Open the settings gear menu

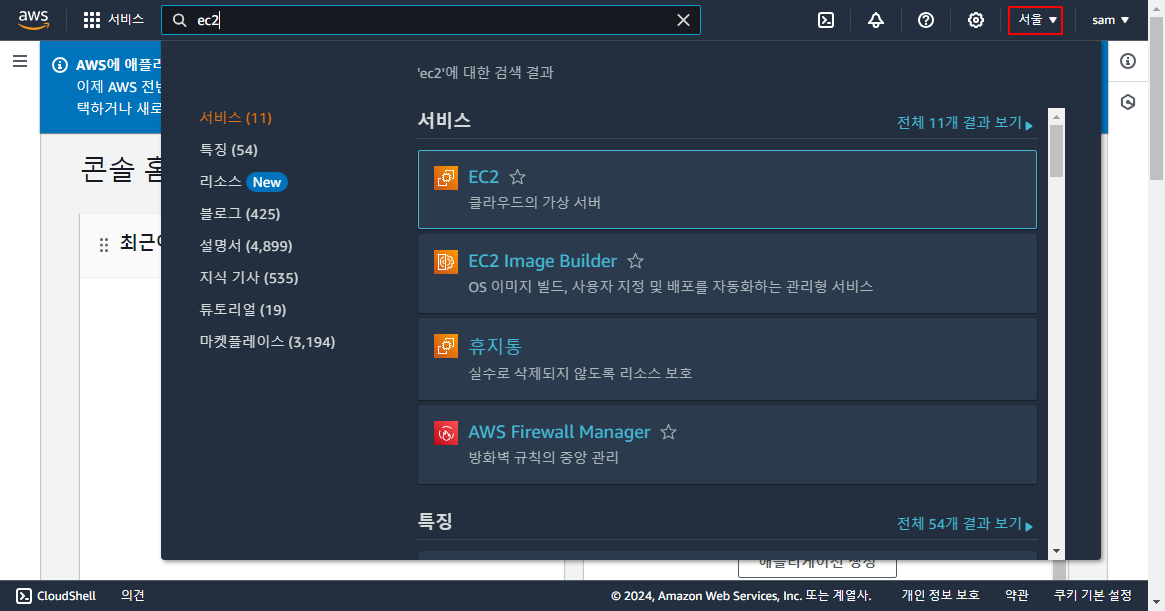(x=976, y=20)
